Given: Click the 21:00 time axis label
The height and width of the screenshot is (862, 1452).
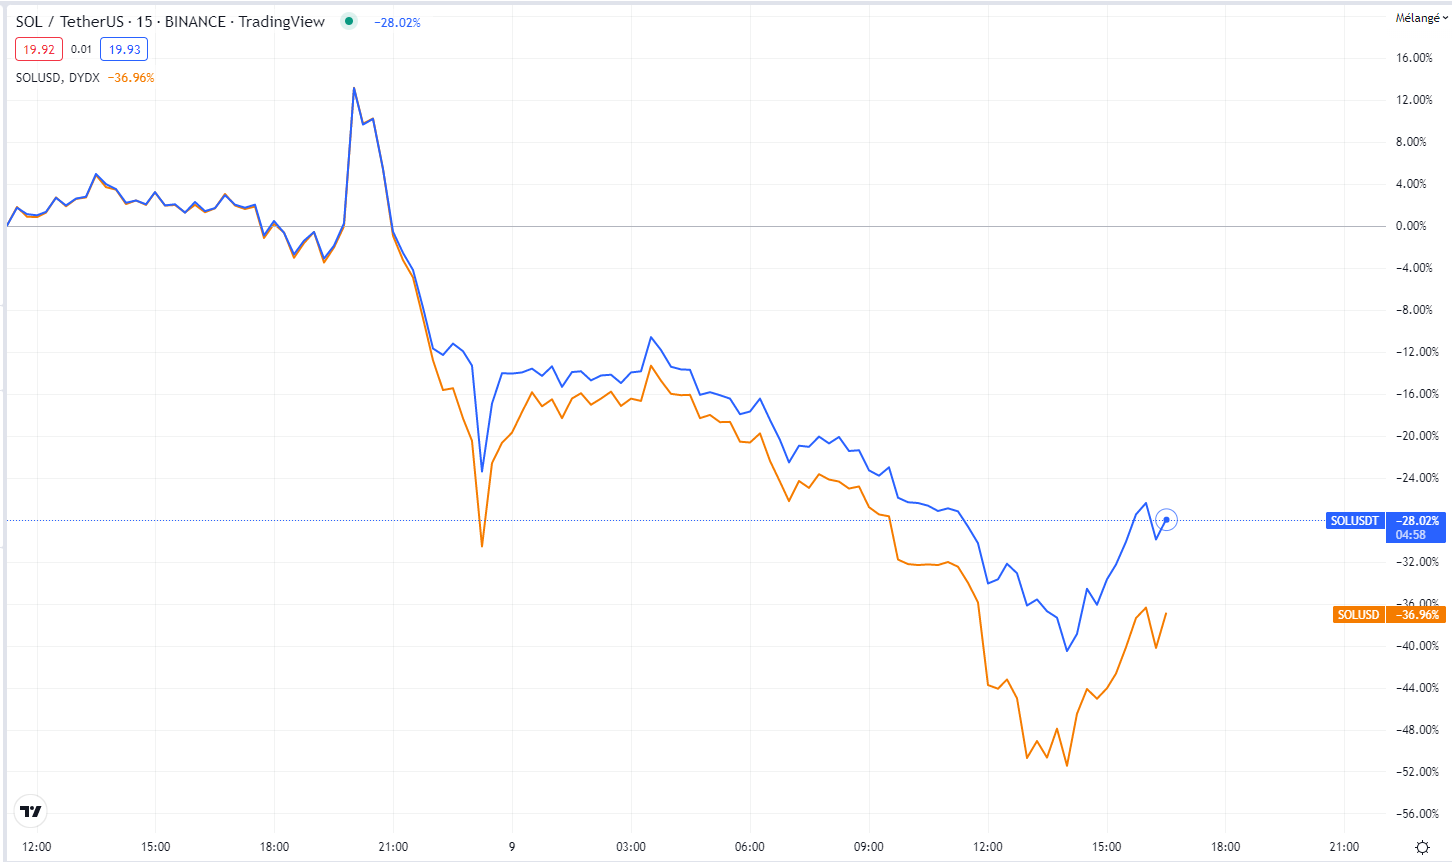Looking at the screenshot, I should (393, 847).
